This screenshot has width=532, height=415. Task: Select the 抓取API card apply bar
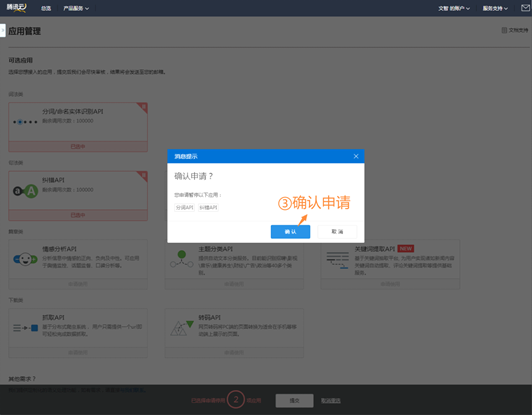point(78,353)
